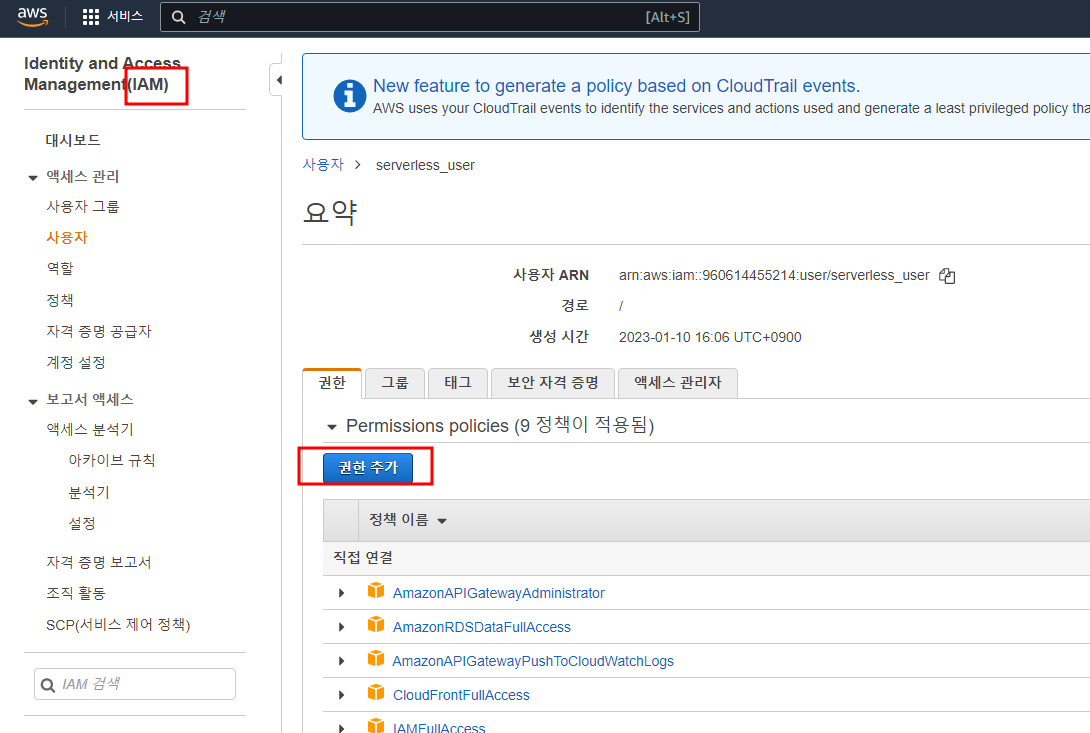Expand the AmazonRDSDataFullAccess policy row
The height and width of the screenshot is (733, 1090).
click(341, 627)
